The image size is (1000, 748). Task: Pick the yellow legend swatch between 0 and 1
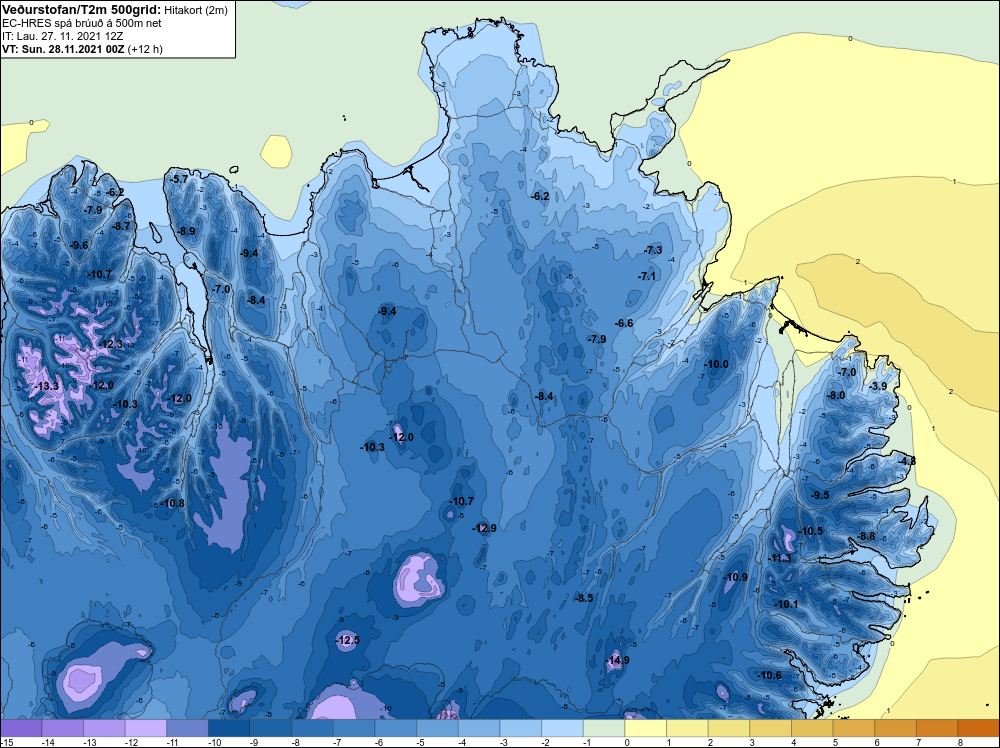pos(645,728)
